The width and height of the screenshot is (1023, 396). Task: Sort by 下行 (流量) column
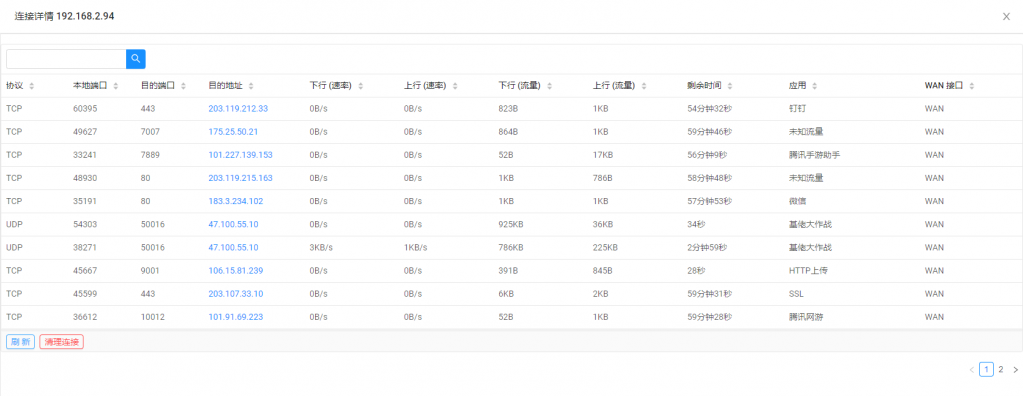click(549, 86)
